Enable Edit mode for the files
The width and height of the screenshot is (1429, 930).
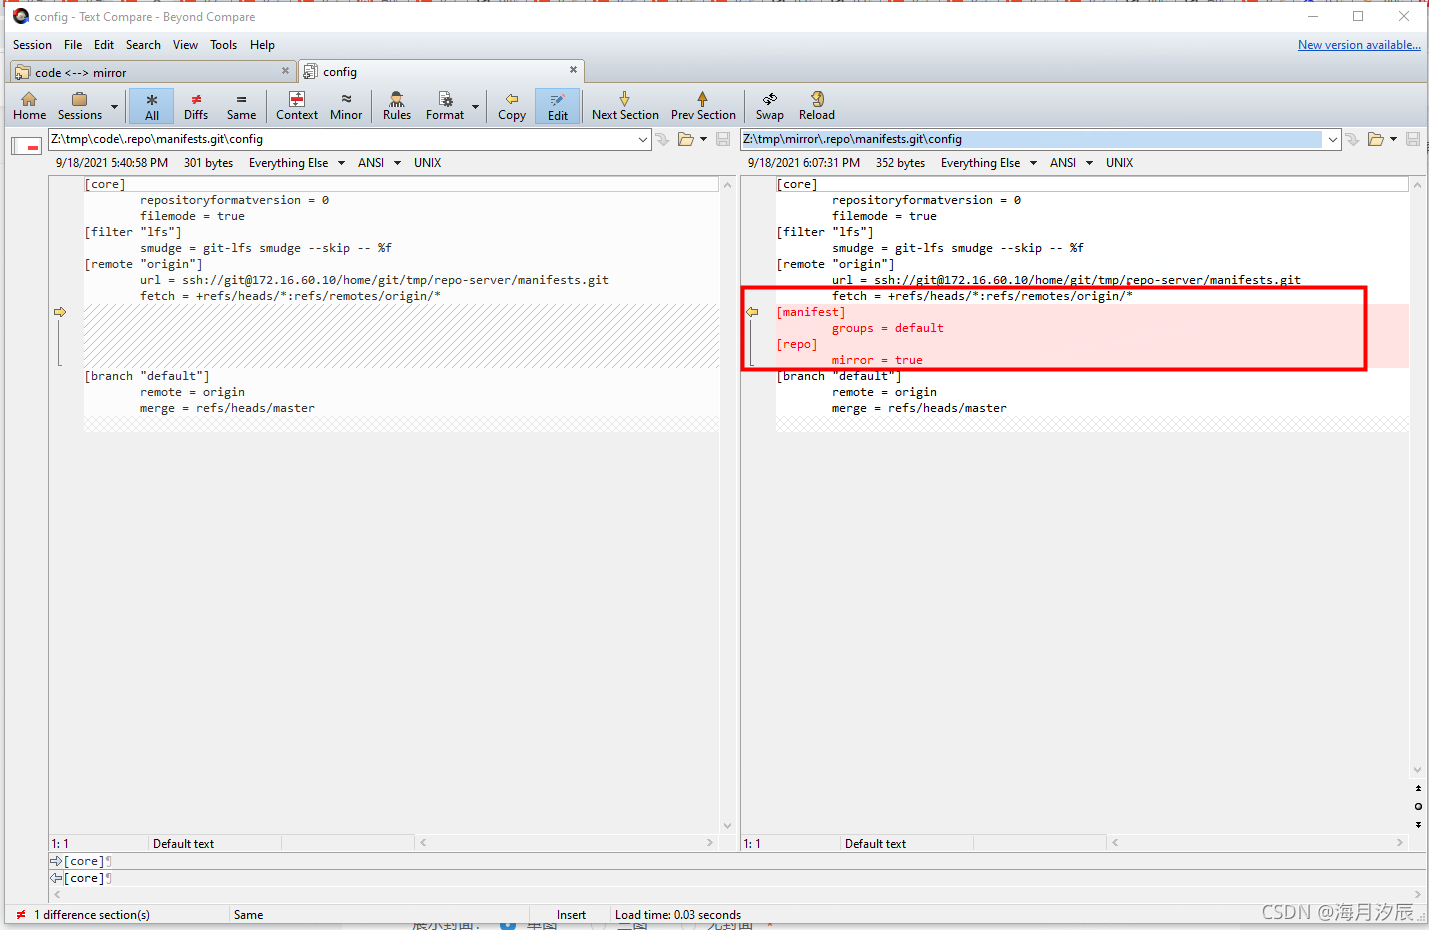pos(557,105)
